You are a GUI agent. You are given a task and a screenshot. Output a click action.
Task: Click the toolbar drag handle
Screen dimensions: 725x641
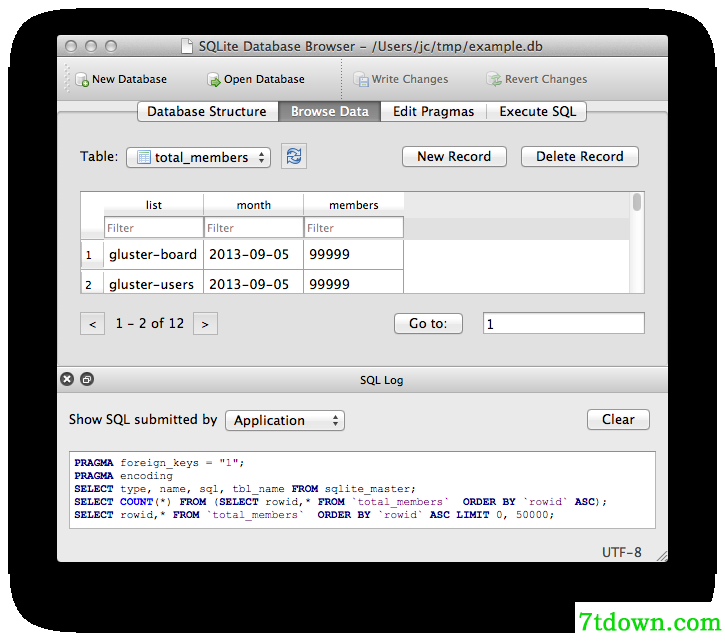(67, 78)
